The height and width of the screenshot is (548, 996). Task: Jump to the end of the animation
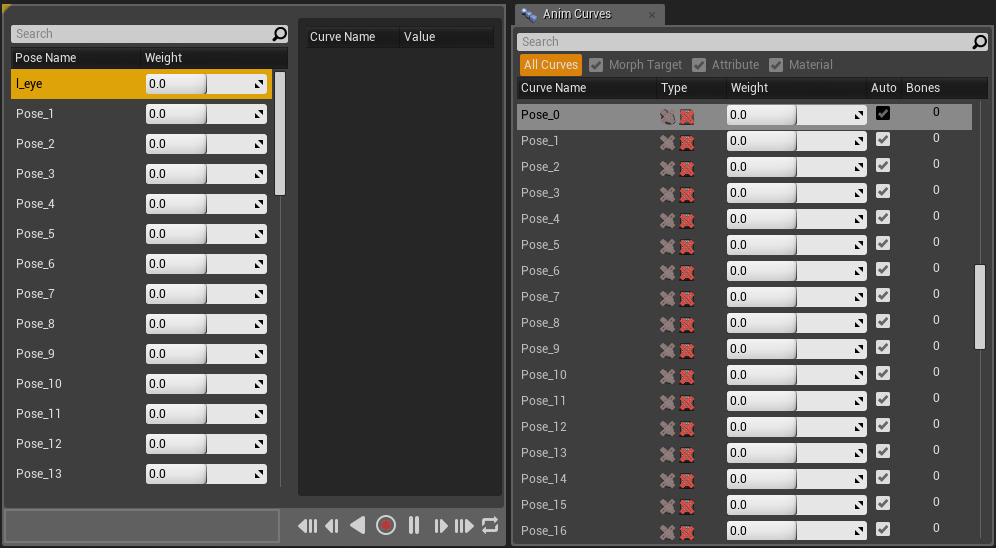click(x=464, y=525)
